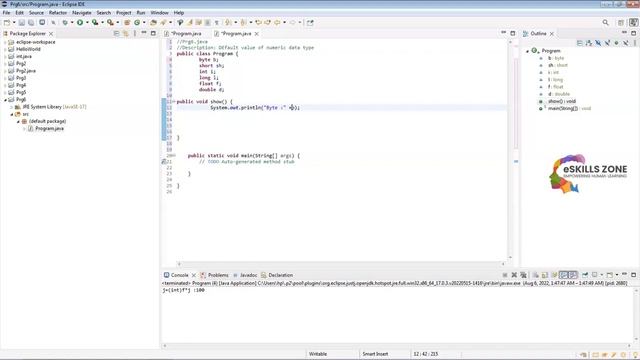Minimize the Package Explorer panel
This screenshot has height=360, width=640.
pyautogui.click(x=144, y=33)
